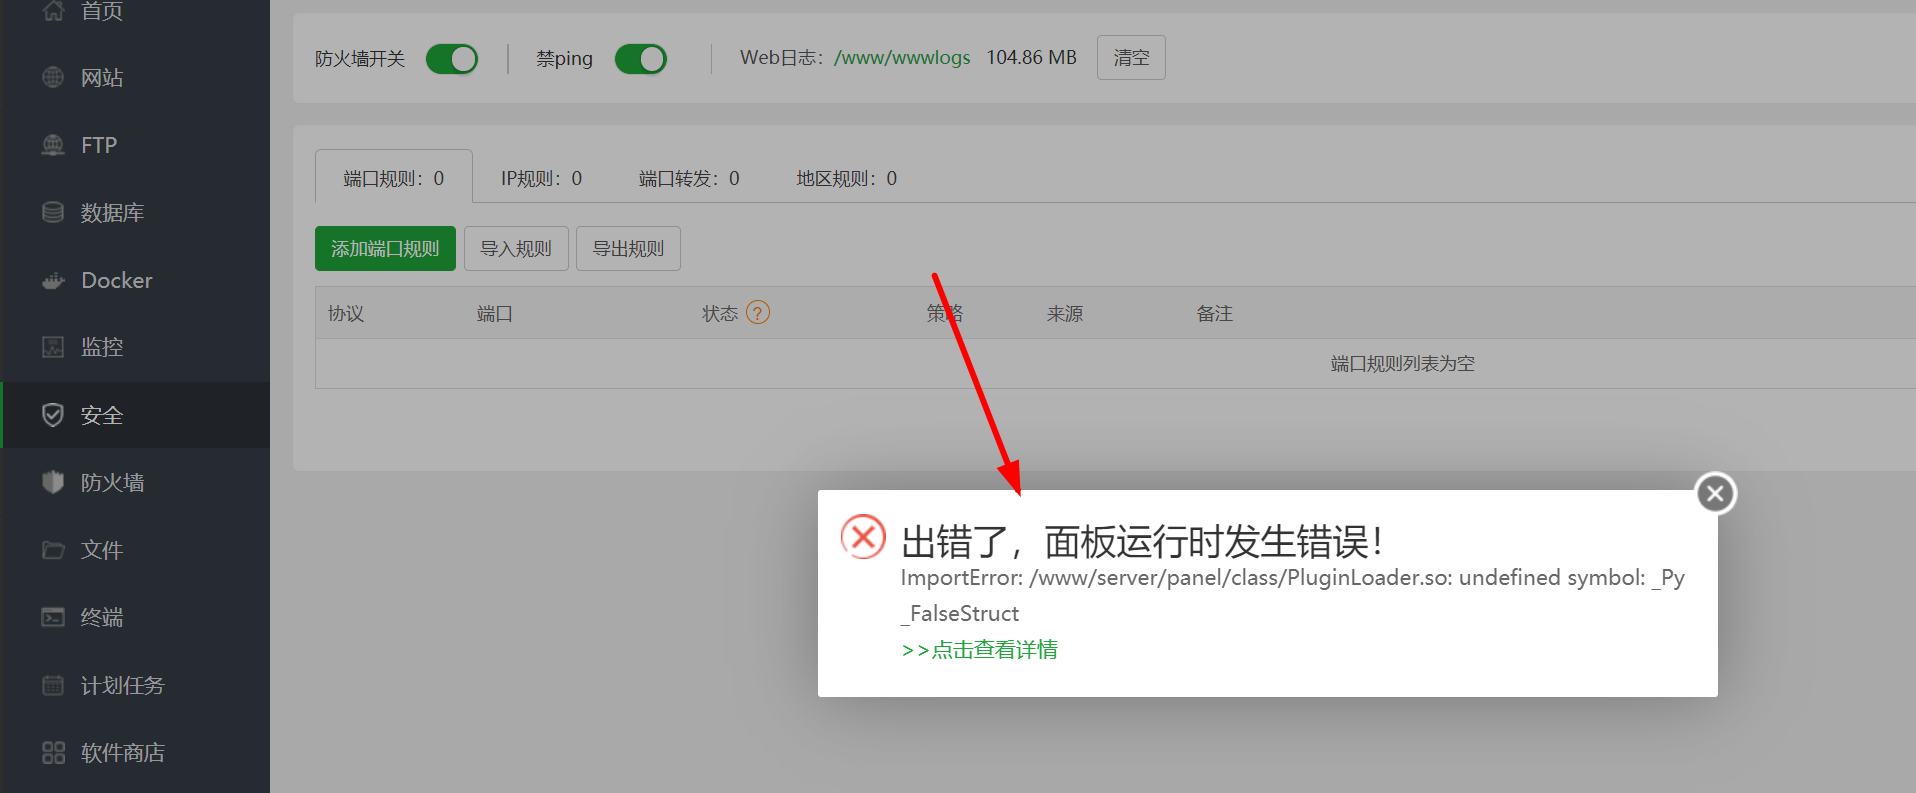Viewport: 1916px width, 793px height.
Task: Open the /www/wwwlogs path link
Action: (x=902, y=58)
